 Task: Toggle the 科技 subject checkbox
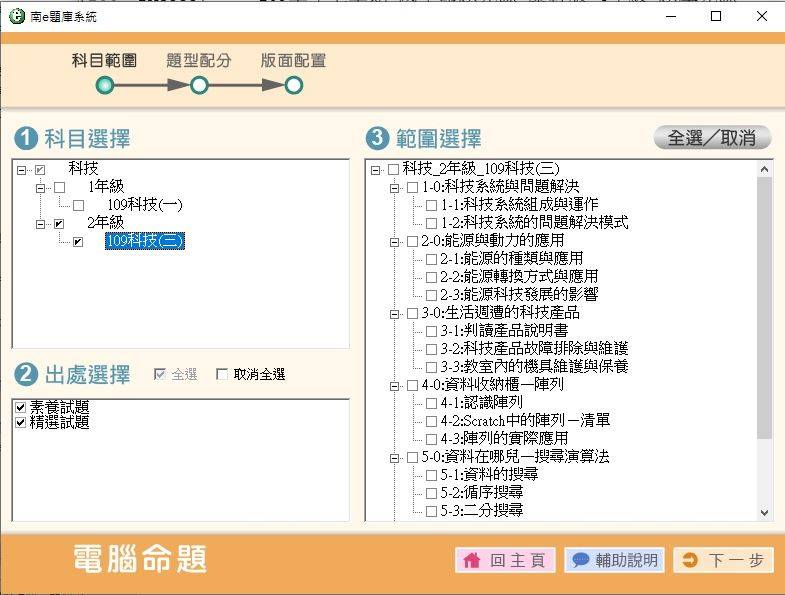[x=40, y=170]
